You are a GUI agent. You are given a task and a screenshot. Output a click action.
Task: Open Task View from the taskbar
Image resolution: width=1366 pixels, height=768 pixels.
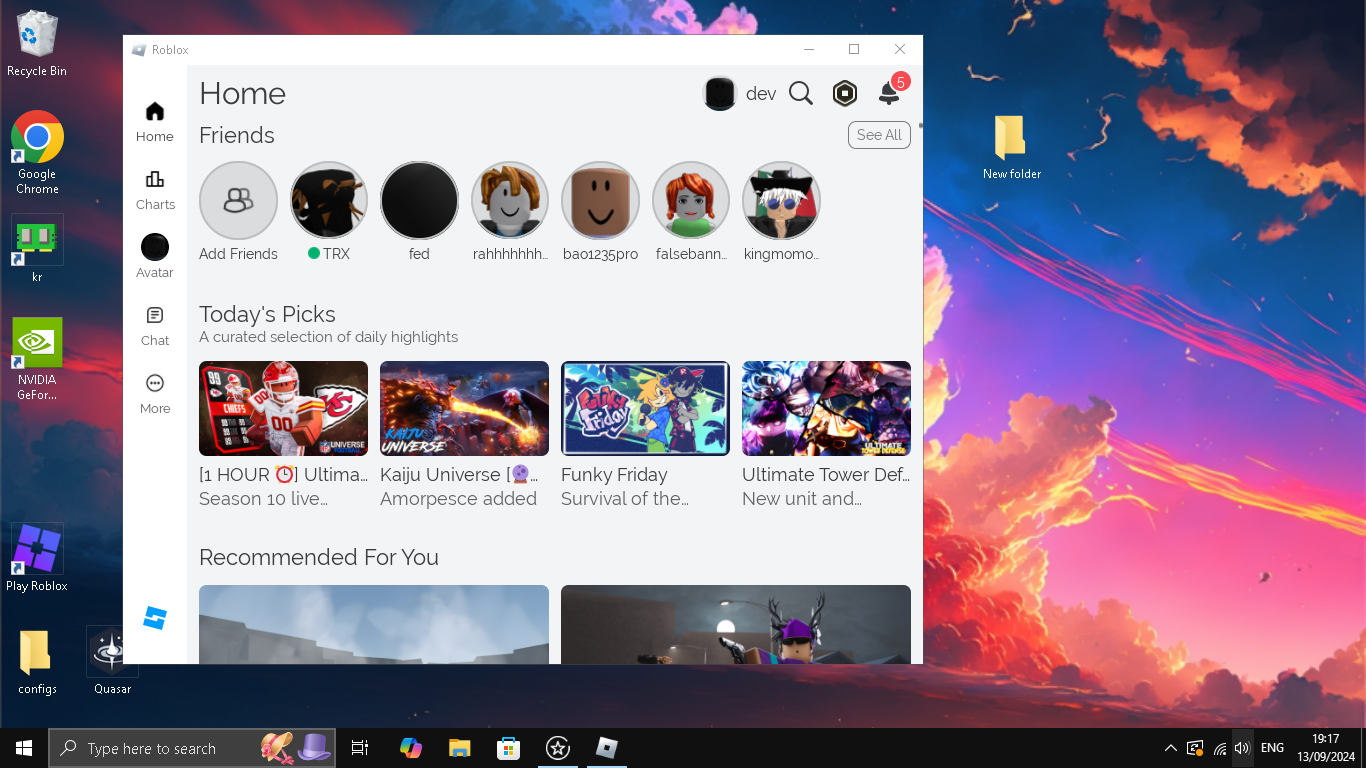click(x=360, y=748)
